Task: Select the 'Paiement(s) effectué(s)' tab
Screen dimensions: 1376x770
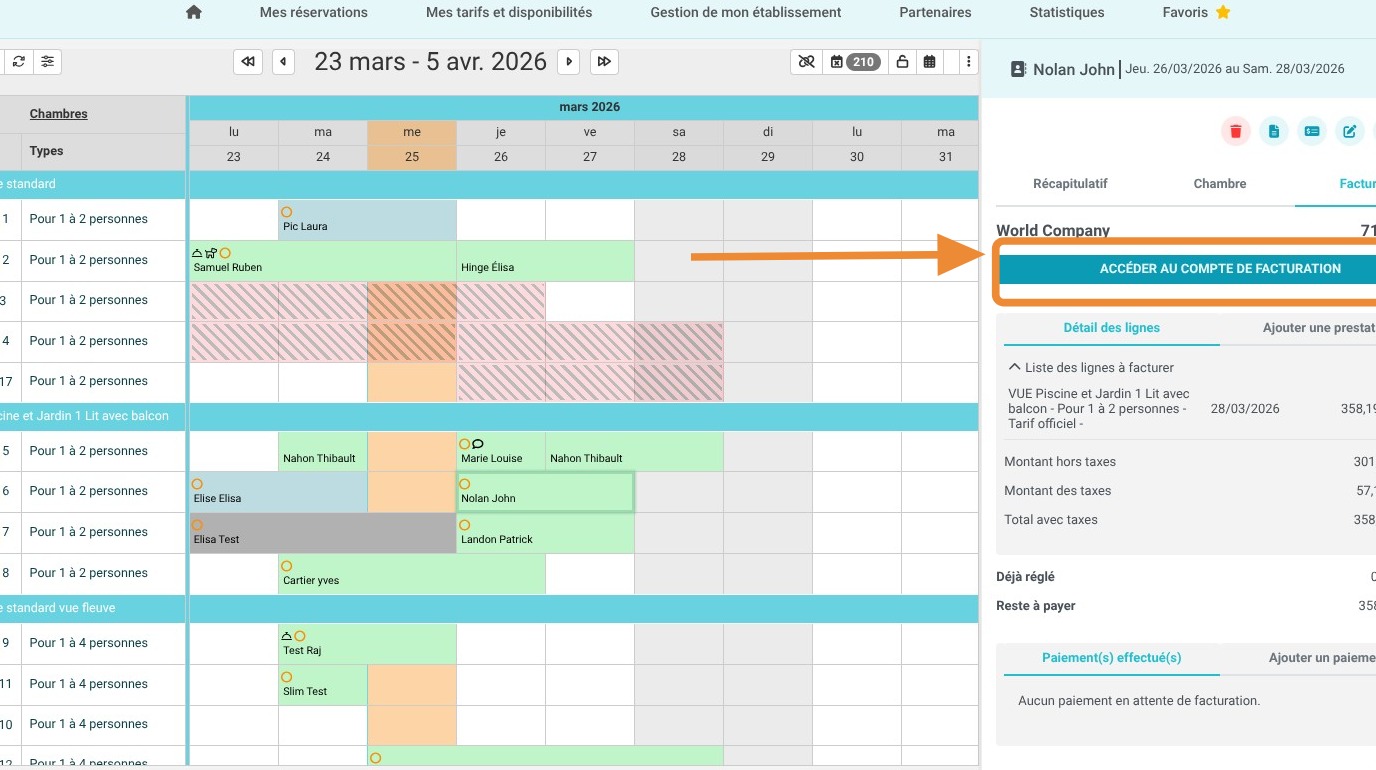Action: (1111, 658)
